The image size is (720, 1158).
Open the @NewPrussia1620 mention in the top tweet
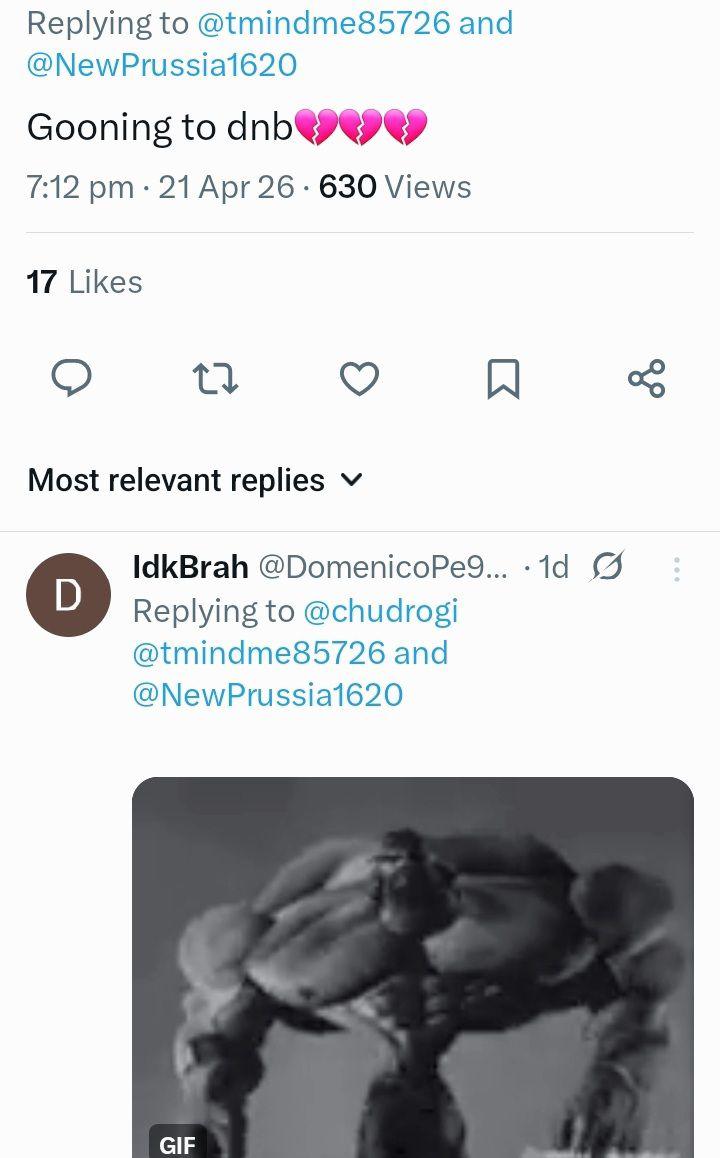coord(162,65)
